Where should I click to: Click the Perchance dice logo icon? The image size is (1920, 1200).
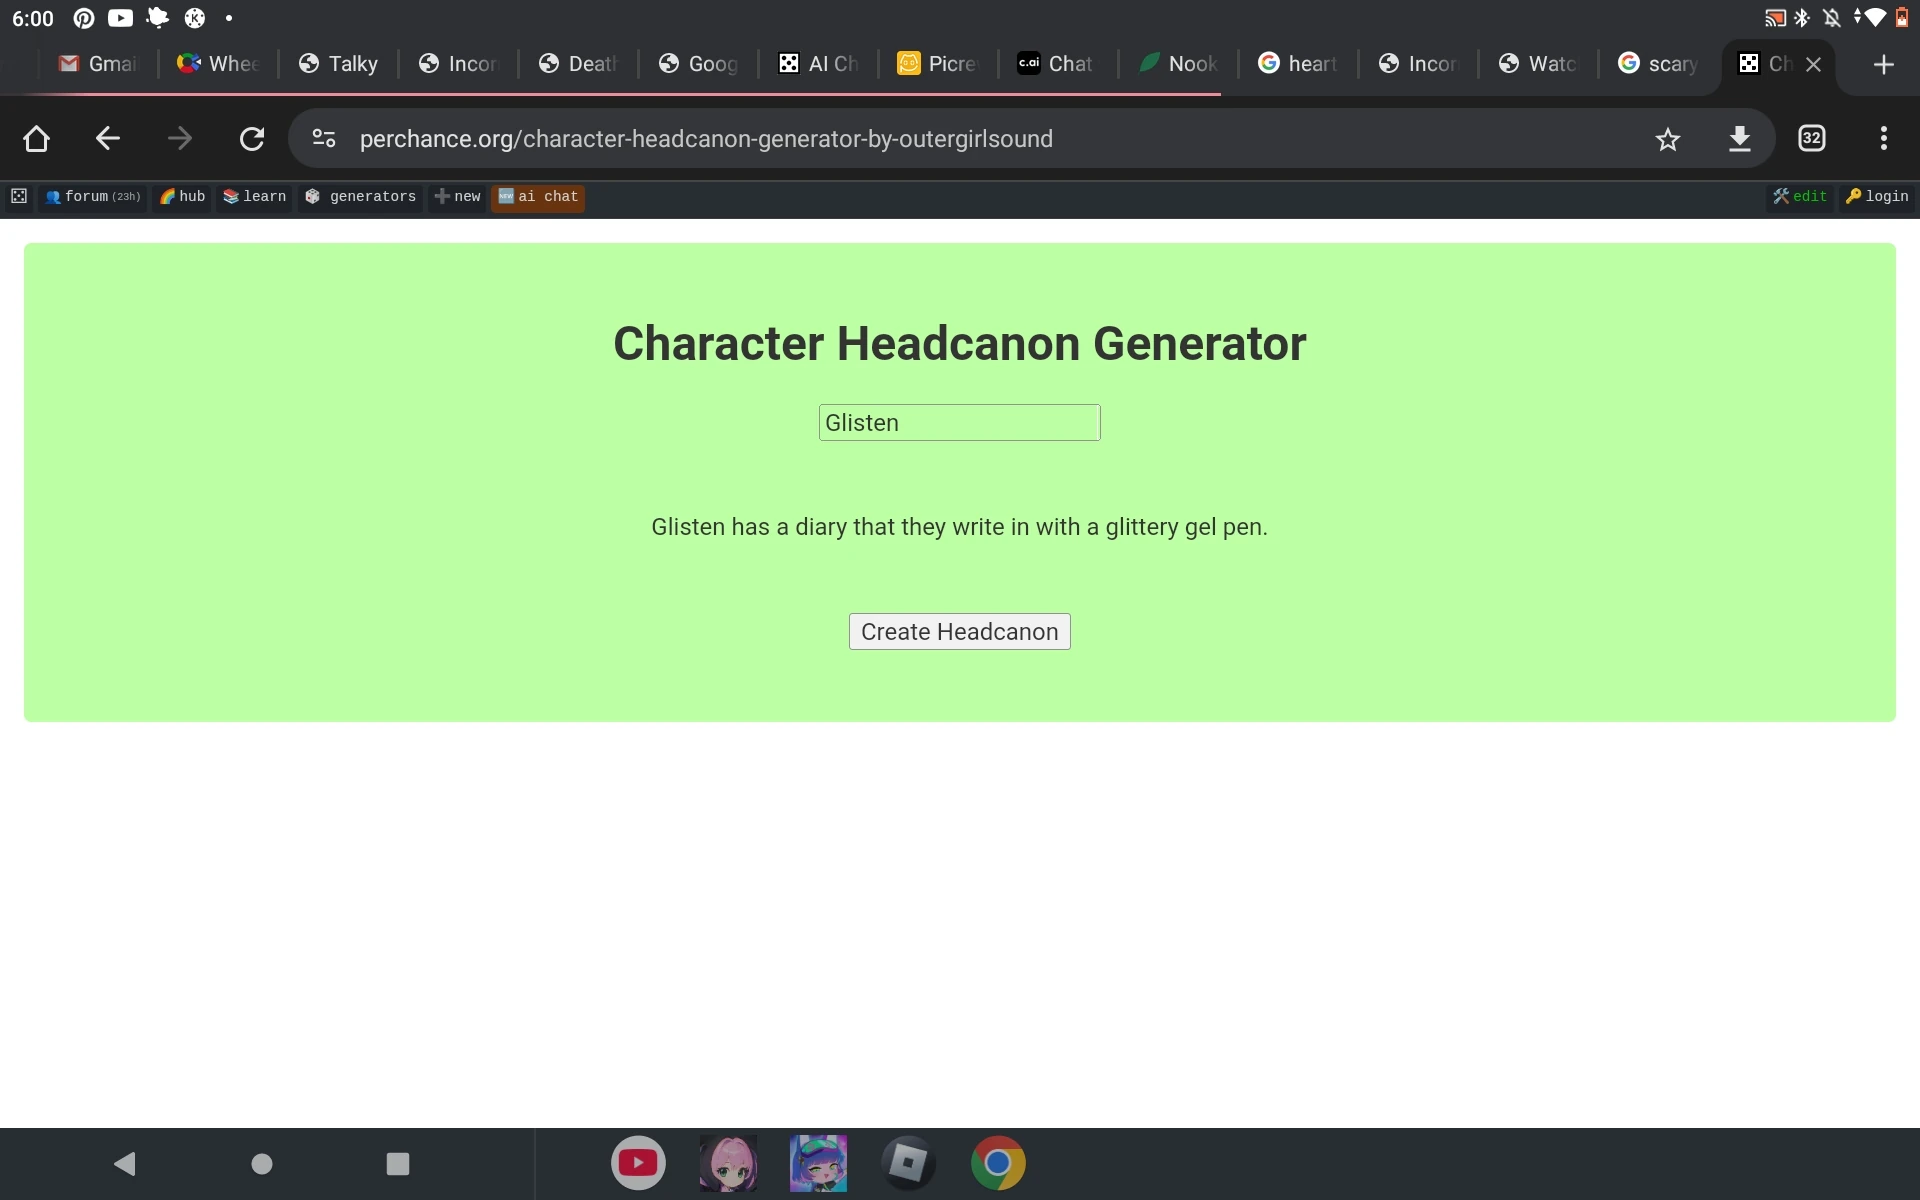click(x=19, y=197)
